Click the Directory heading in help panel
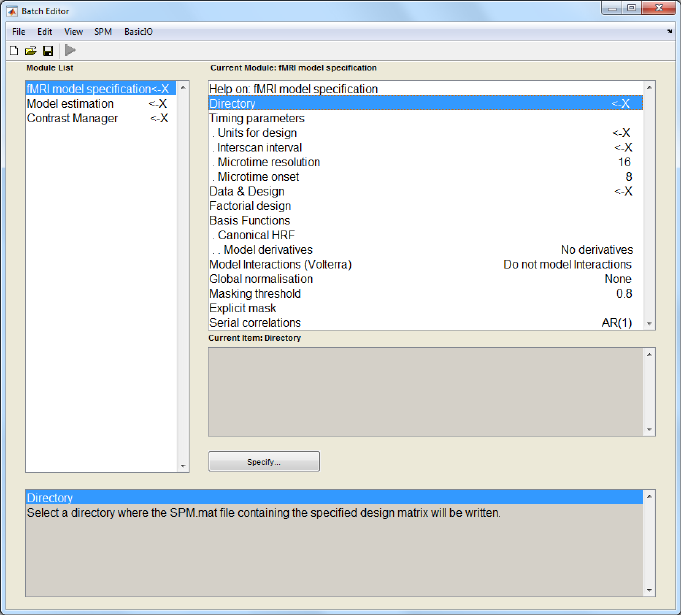 pyautogui.click(x=334, y=497)
